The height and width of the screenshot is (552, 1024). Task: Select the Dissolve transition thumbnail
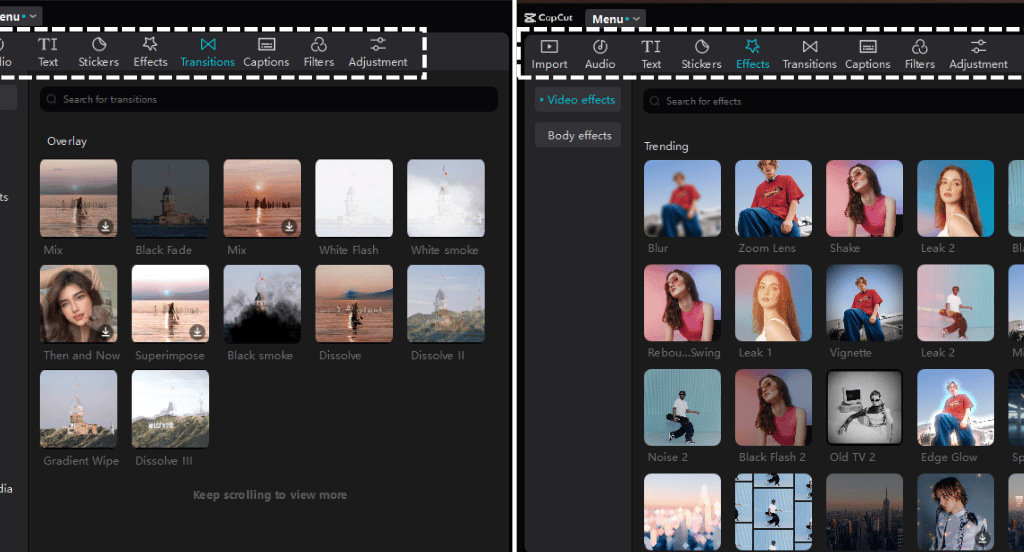pyautogui.click(x=354, y=304)
